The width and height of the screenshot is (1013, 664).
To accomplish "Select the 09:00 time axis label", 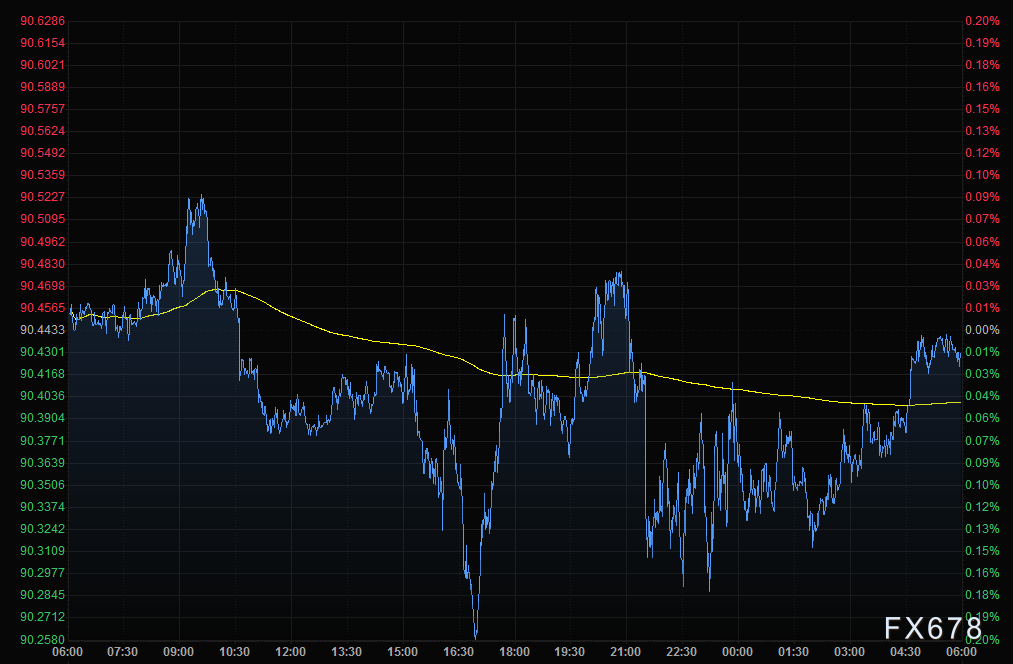I will click(178, 652).
